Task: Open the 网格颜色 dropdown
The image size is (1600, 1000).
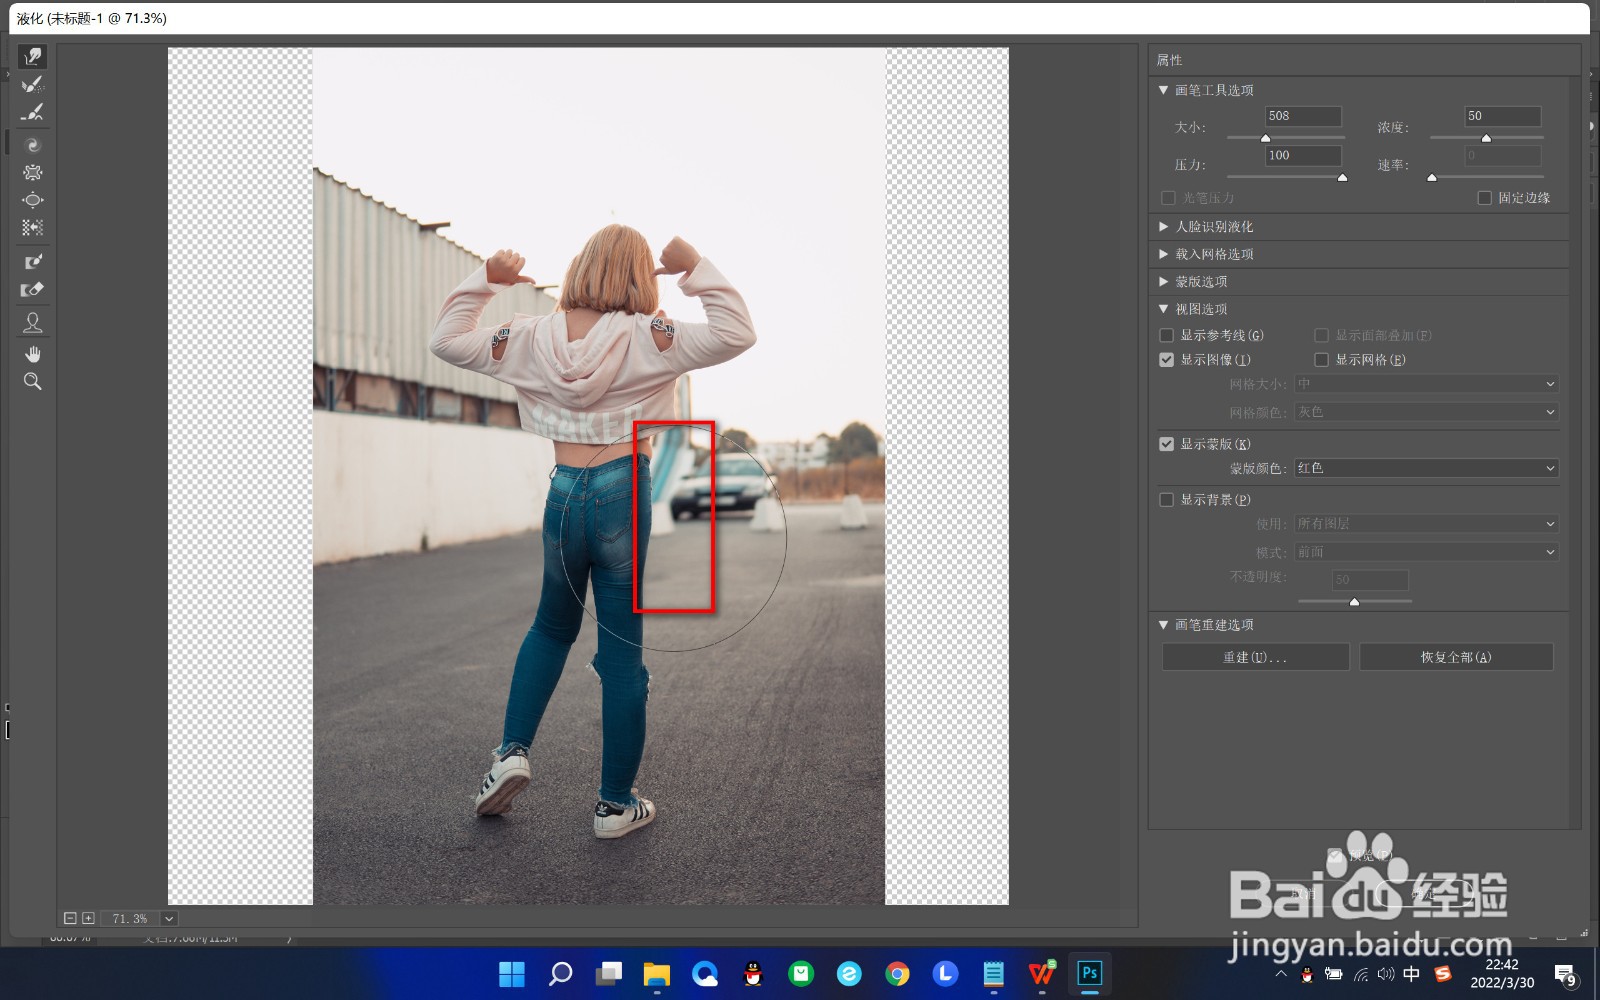Action: [x=1426, y=412]
